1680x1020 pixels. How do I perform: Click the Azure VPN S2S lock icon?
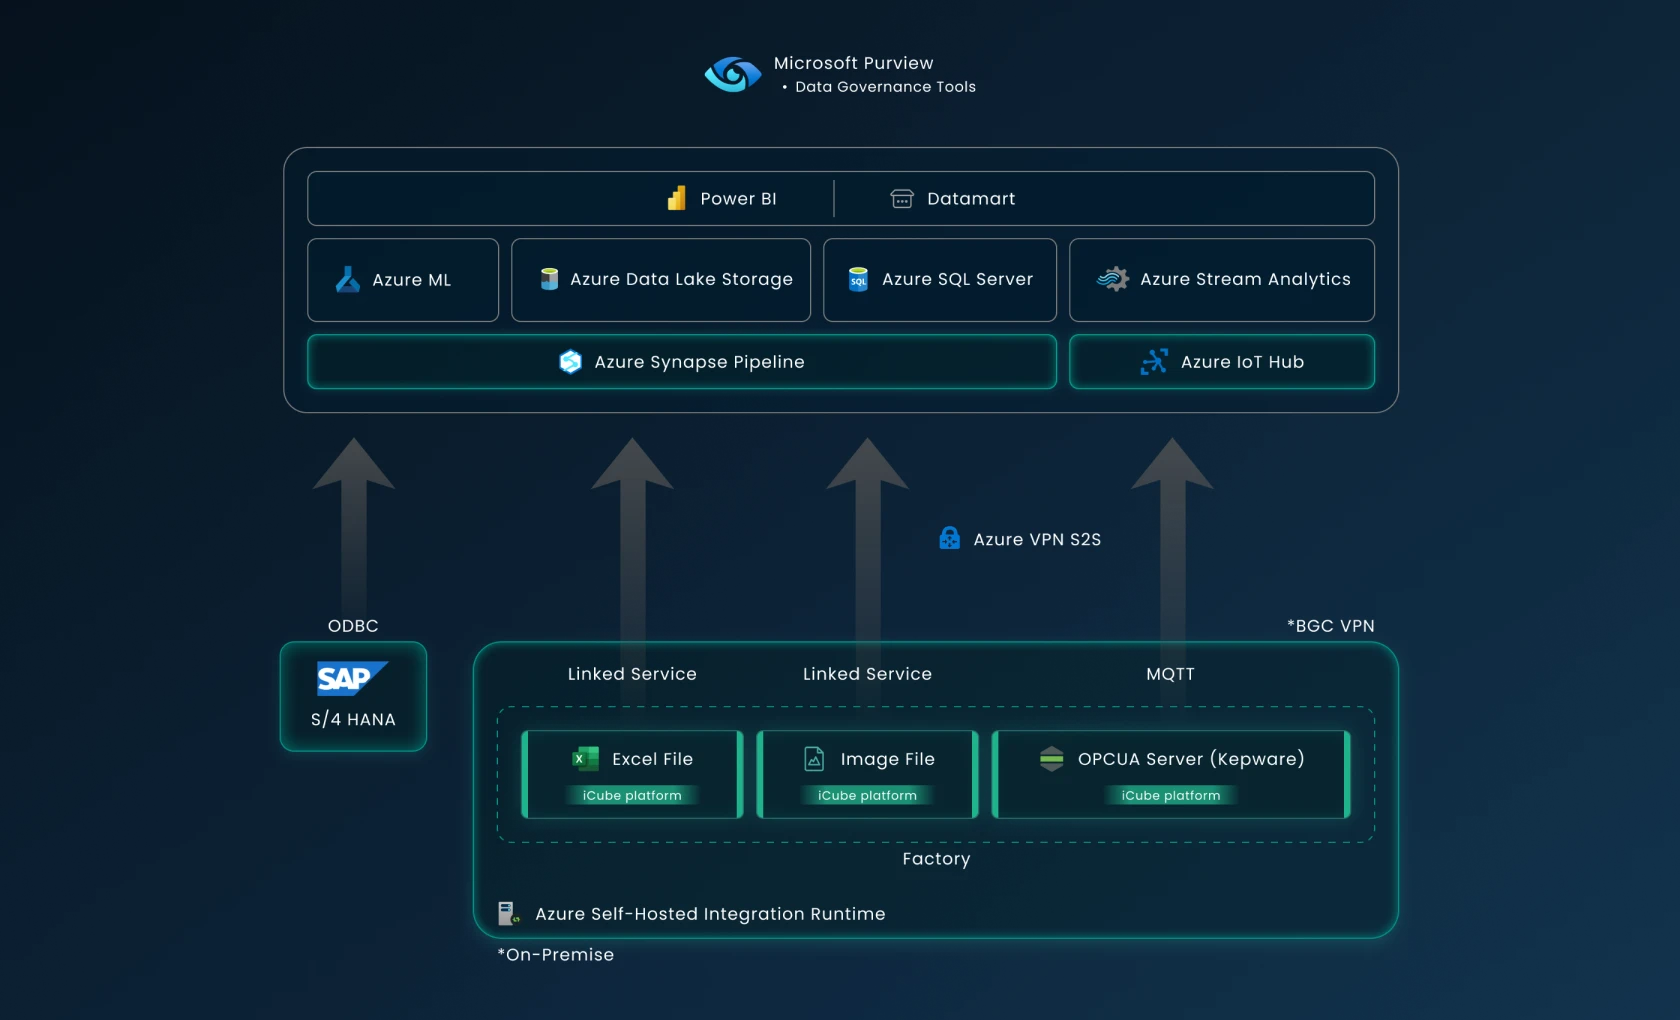point(949,539)
